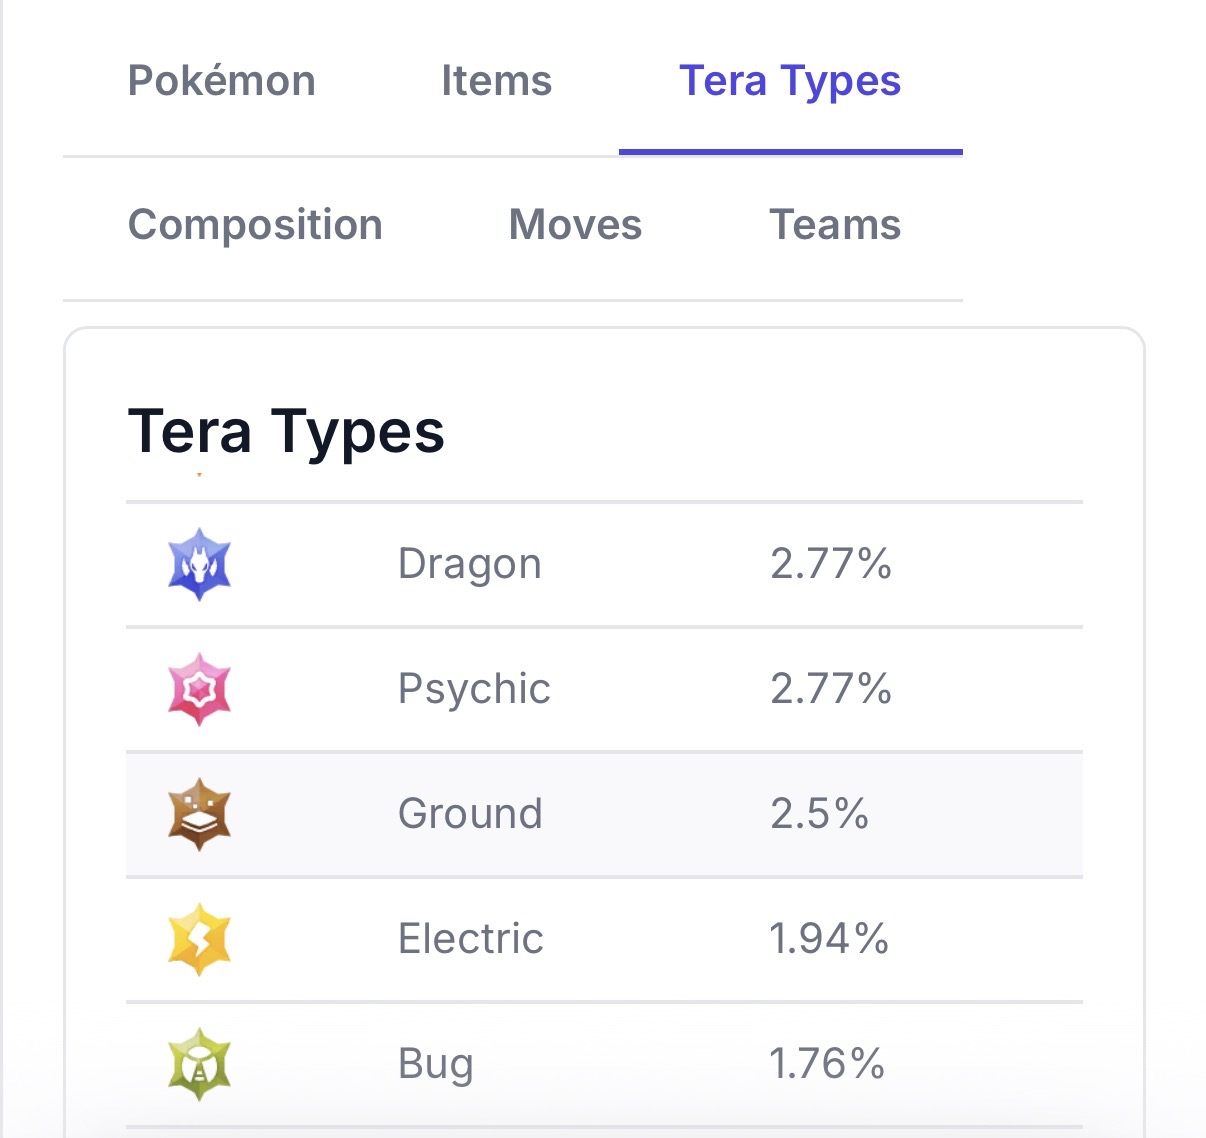Click the Bug type label
1206x1138 pixels.
tap(435, 1064)
